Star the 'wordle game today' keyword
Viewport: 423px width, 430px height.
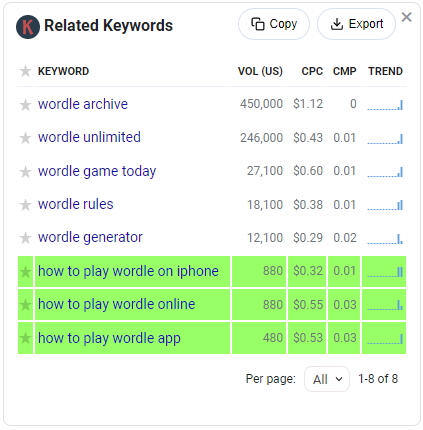pyautogui.click(x=25, y=172)
